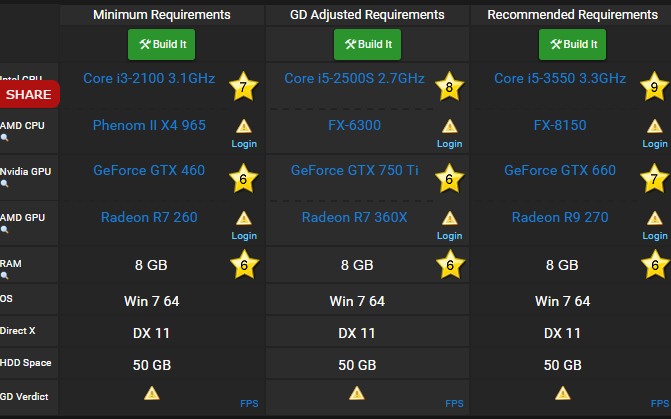Click star rating 7 beside GeForce GTX 660

tap(654, 178)
